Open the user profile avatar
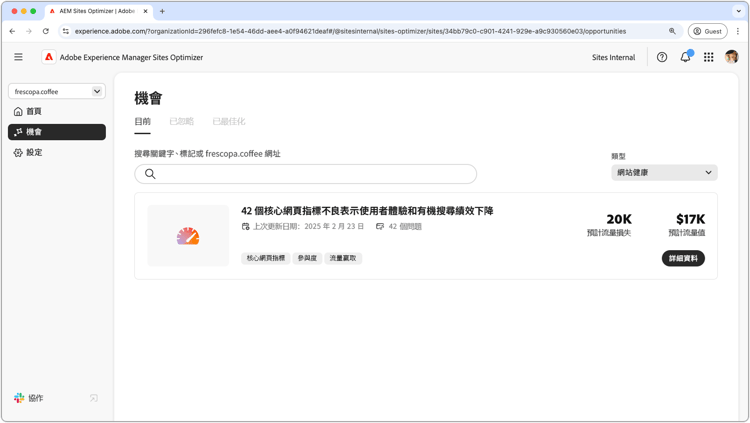The width and height of the screenshot is (750, 423). pos(731,57)
